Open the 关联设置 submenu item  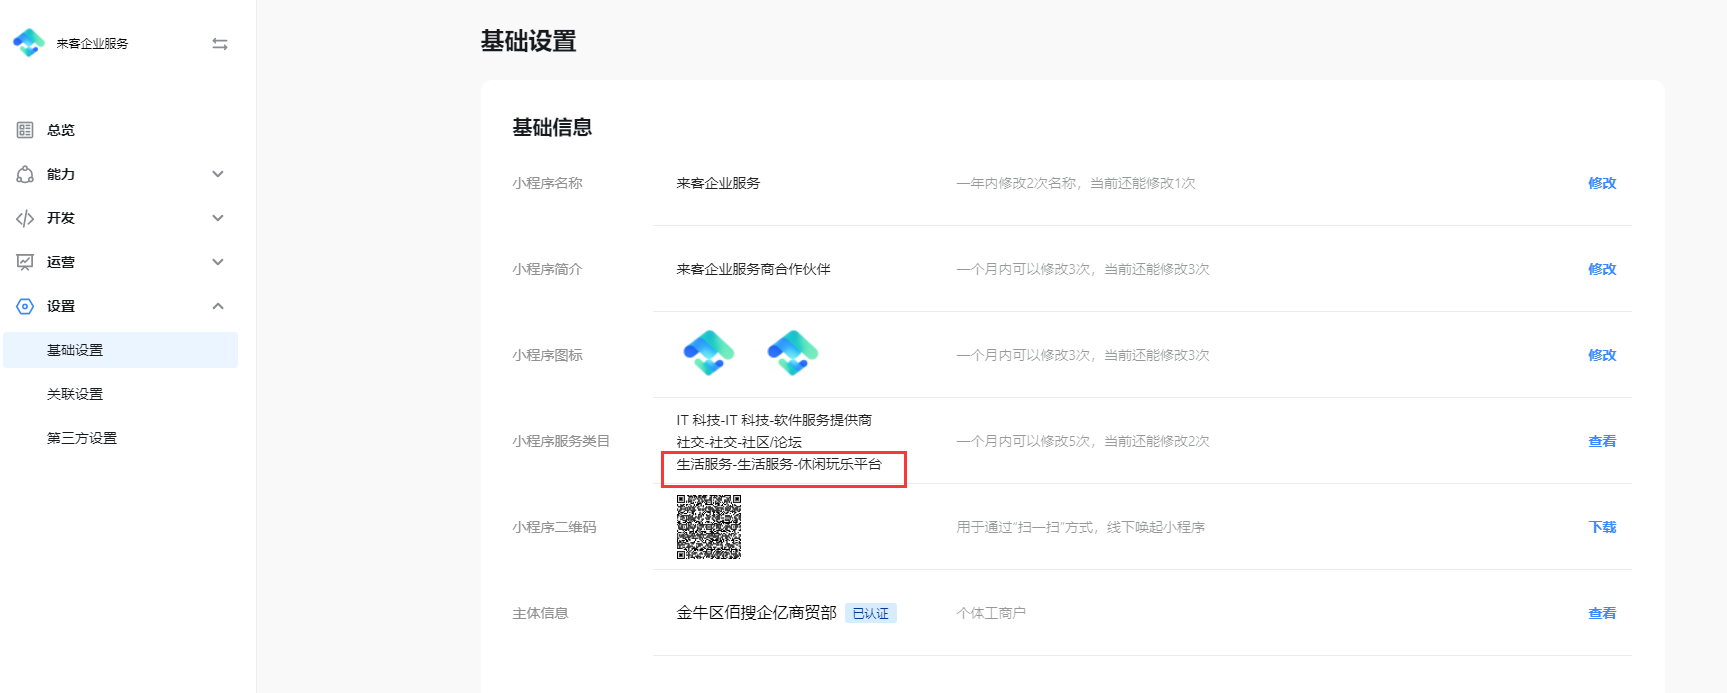(x=75, y=394)
